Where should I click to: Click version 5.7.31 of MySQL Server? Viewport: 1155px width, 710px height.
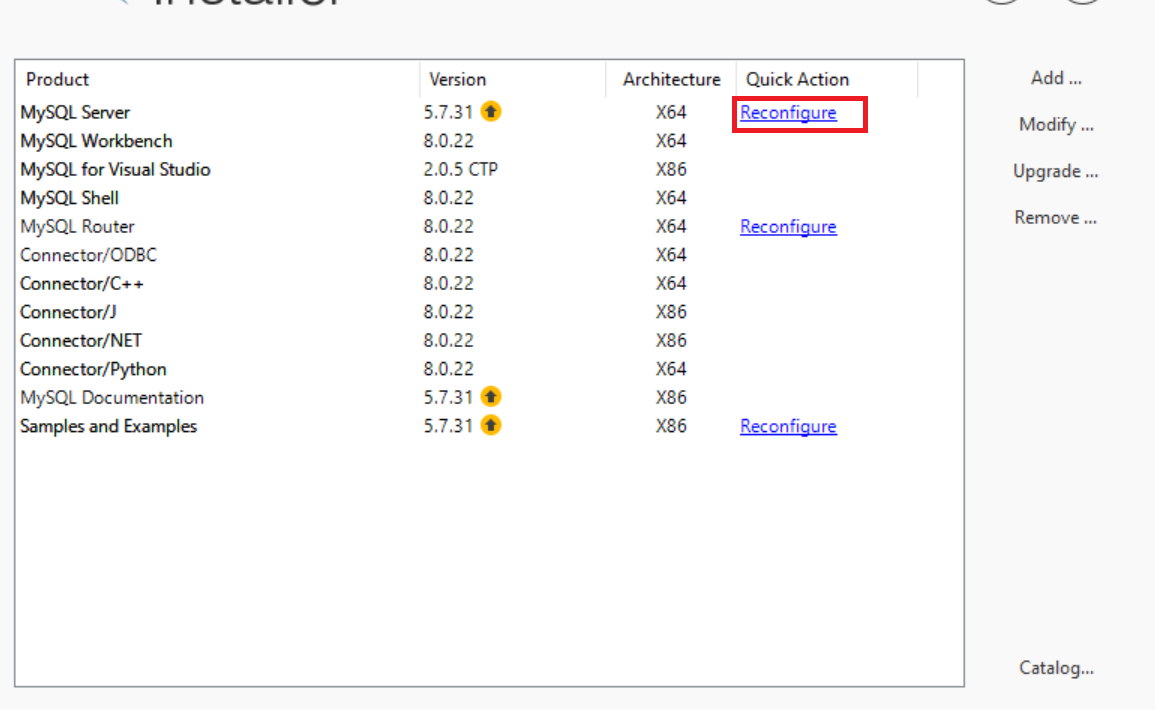click(448, 112)
